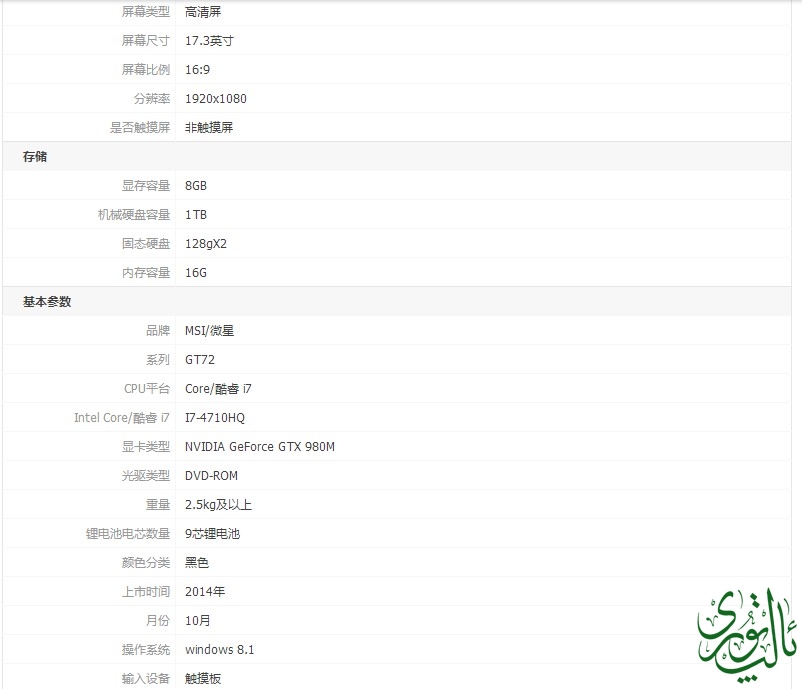Select the "windows 8.1" value
This screenshot has height=689, width=802.
coord(219,650)
